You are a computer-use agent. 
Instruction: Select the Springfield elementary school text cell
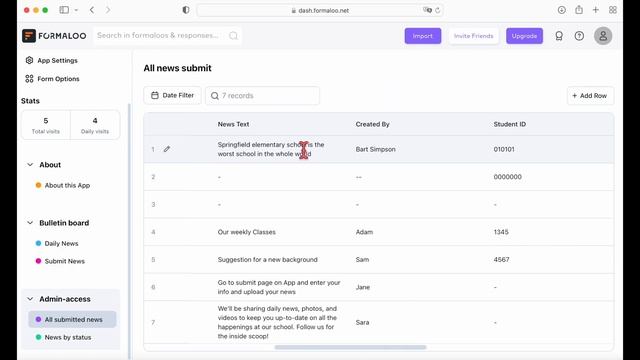[271, 149]
